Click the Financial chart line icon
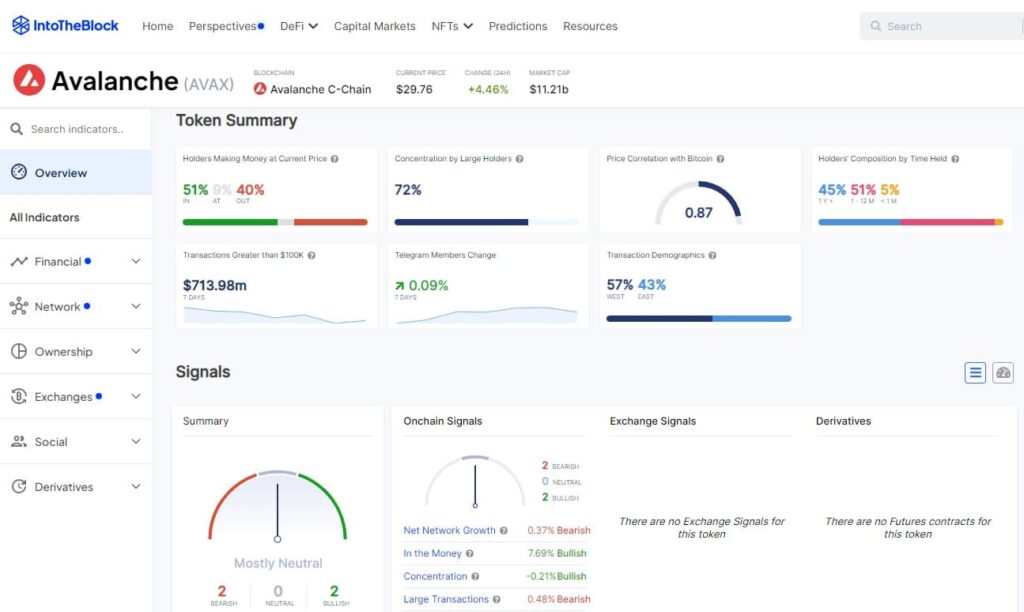The height and width of the screenshot is (612, 1024). (x=19, y=261)
